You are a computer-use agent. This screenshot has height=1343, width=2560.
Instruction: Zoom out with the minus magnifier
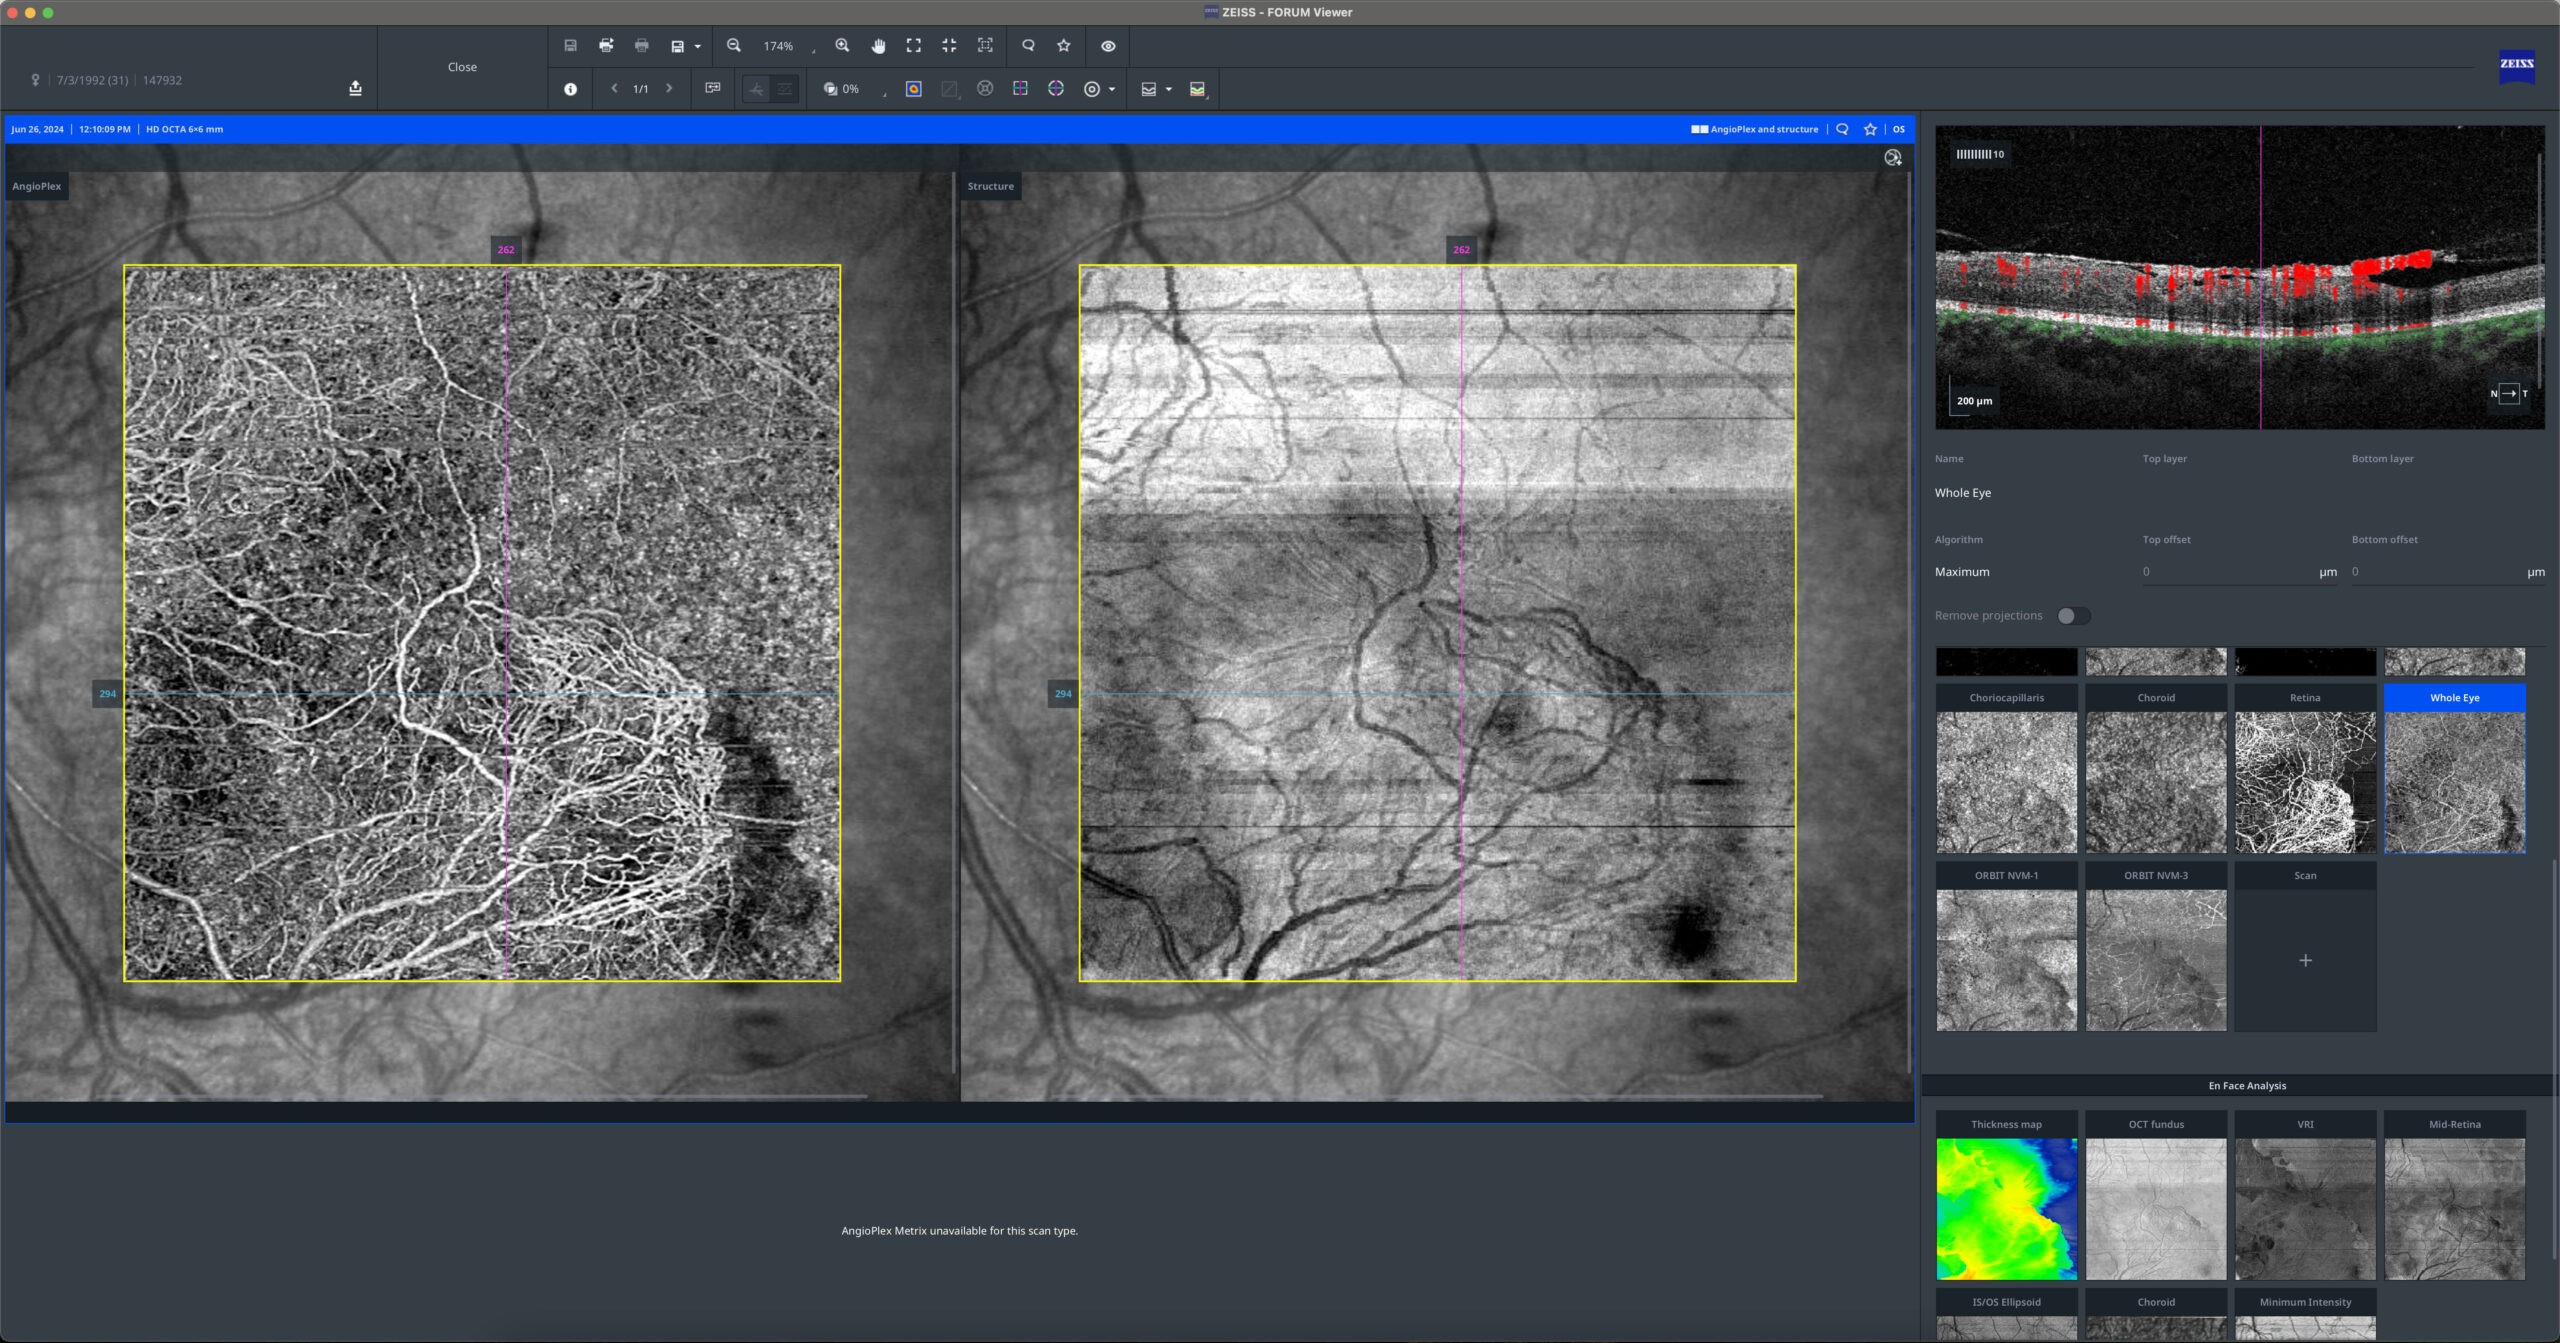(x=734, y=46)
